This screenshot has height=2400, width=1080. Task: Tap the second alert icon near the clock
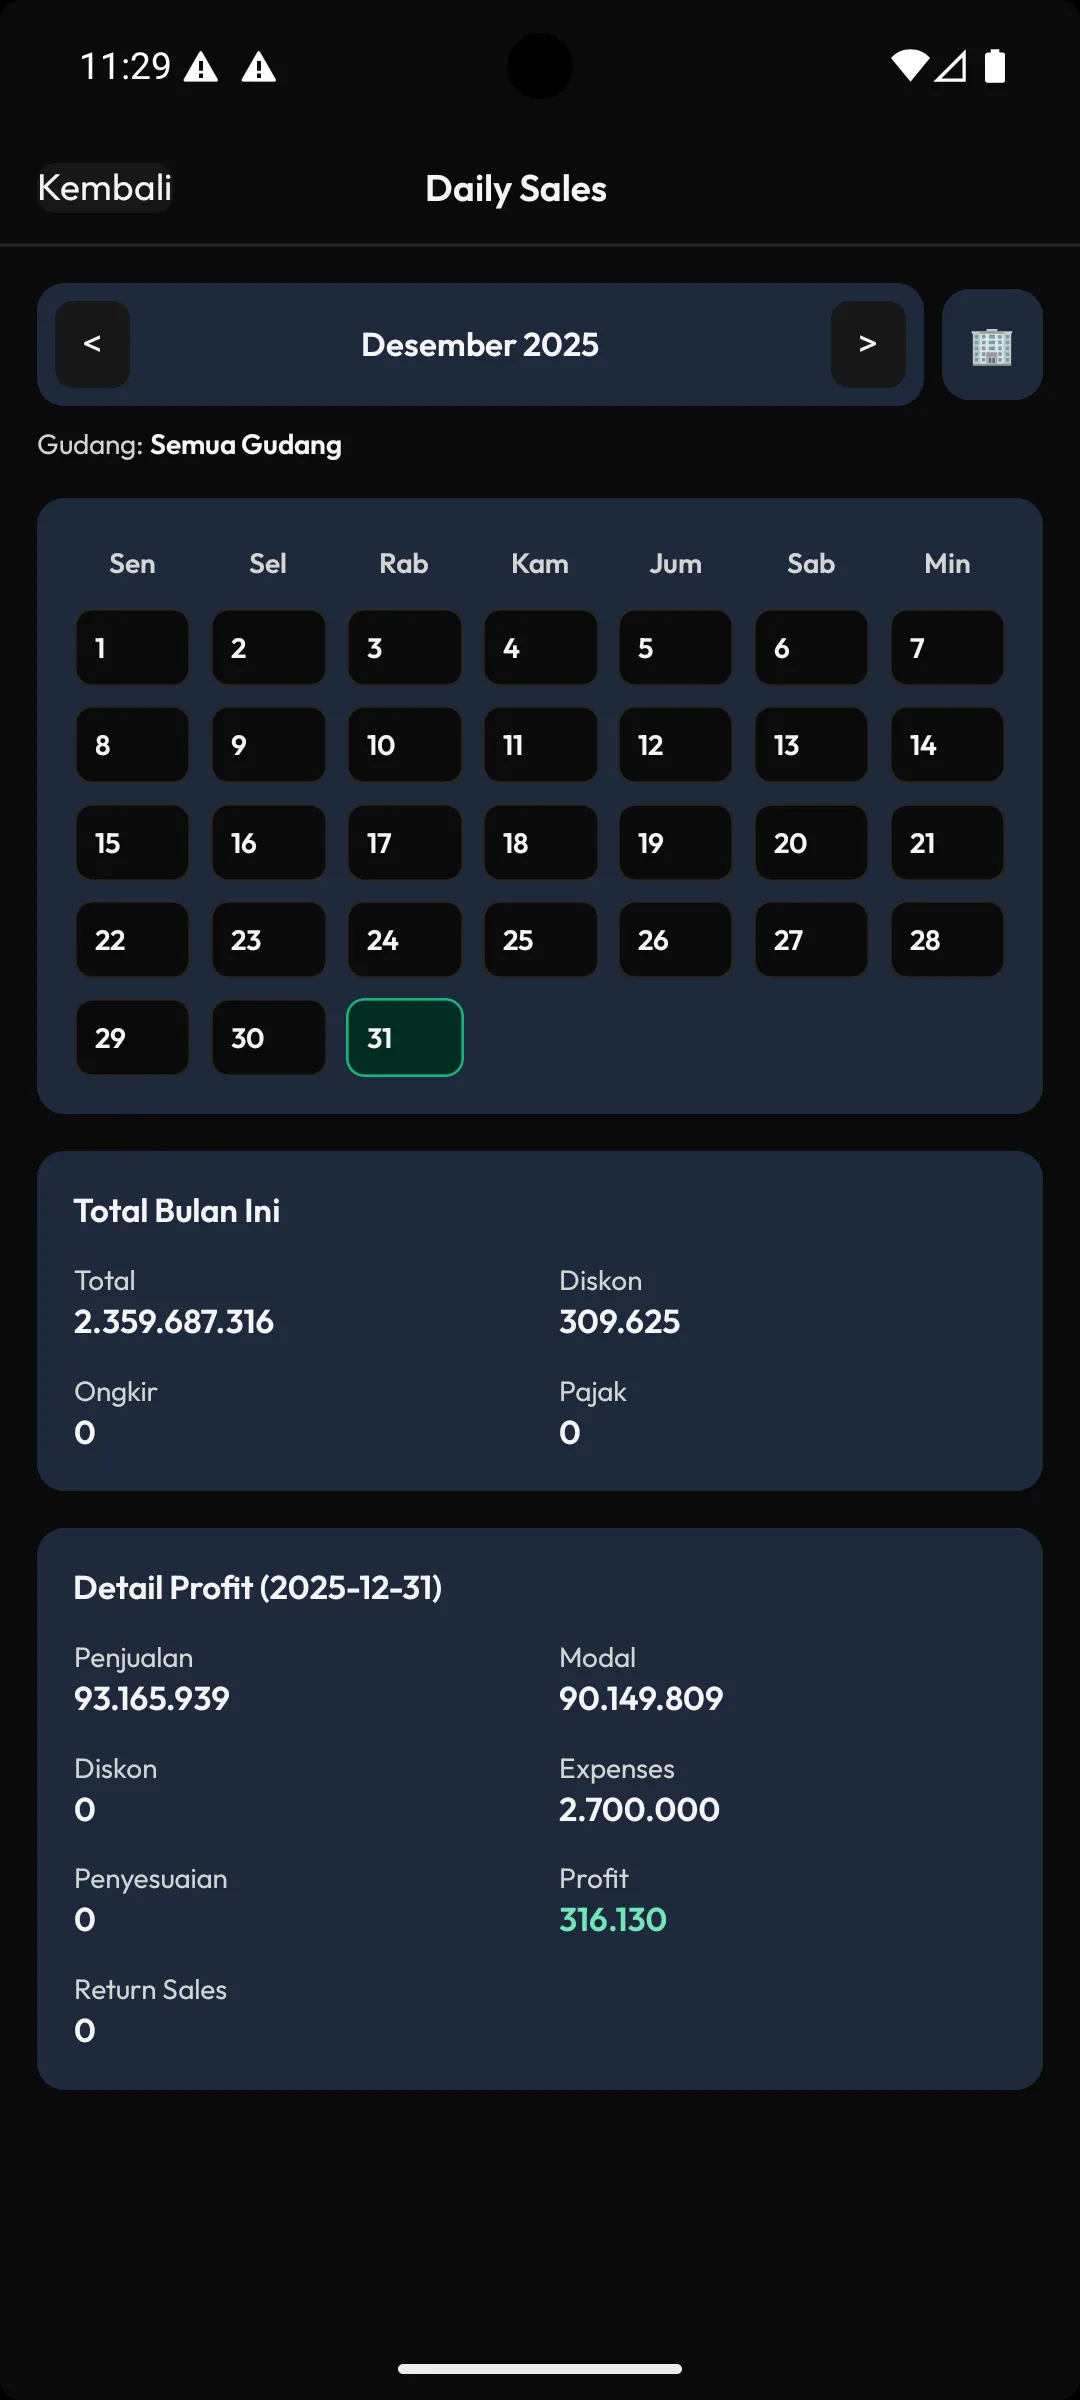(x=259, y=66)
